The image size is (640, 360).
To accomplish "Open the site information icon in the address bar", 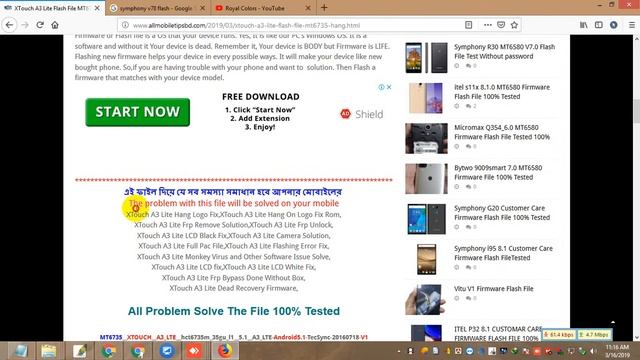I will (x=125, y=25).
